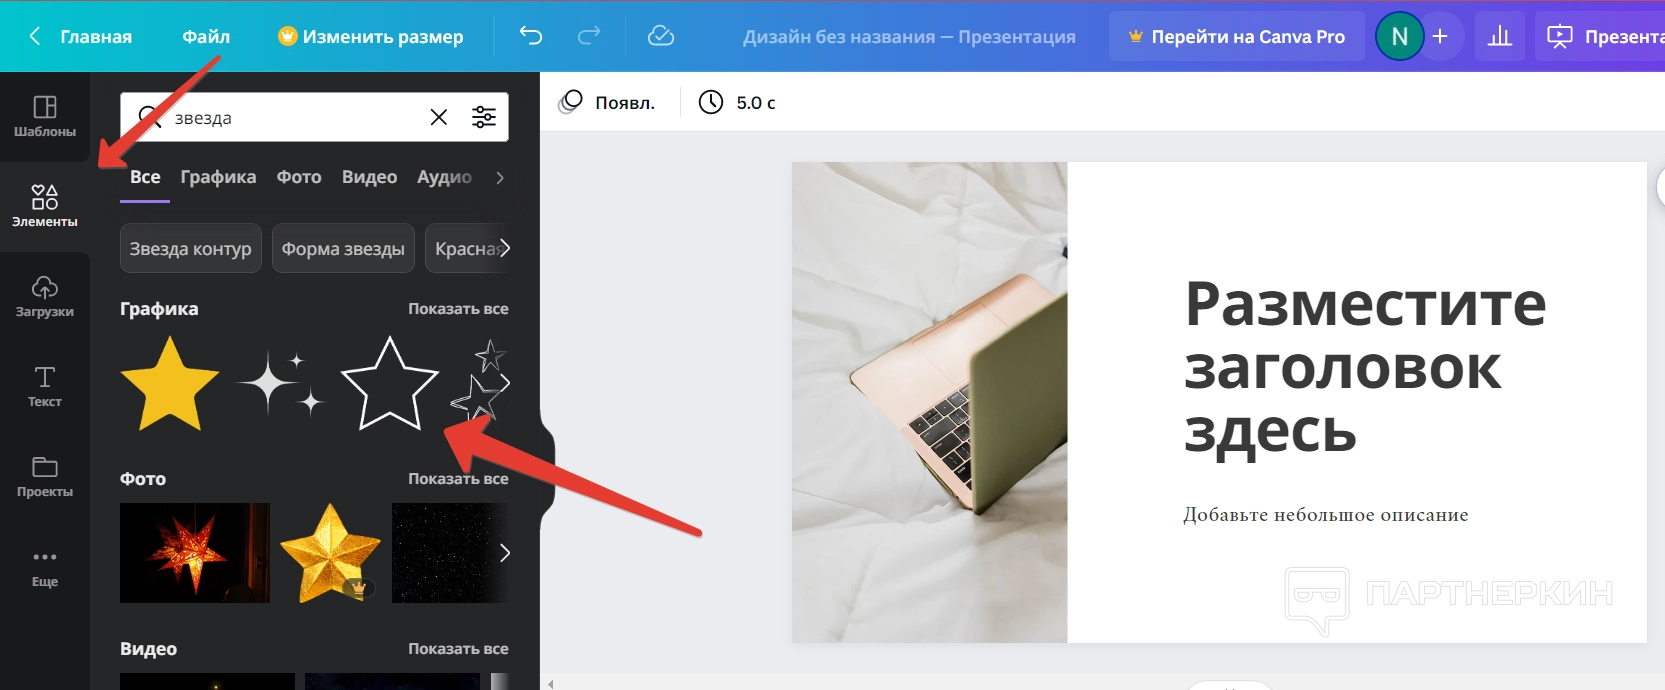Click Показать все for Видео
This screenshot has height=690, width=1665.
[x=458, y=649]
